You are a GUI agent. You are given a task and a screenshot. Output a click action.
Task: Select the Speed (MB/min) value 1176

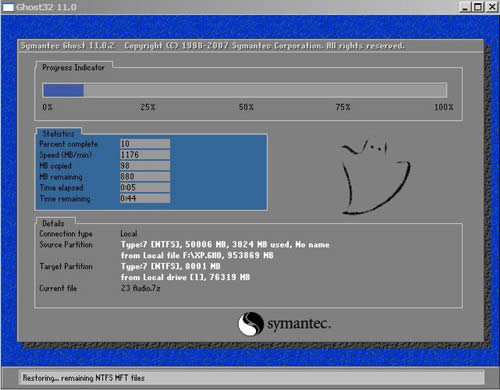pyautogui.click(x=130, y=155)
